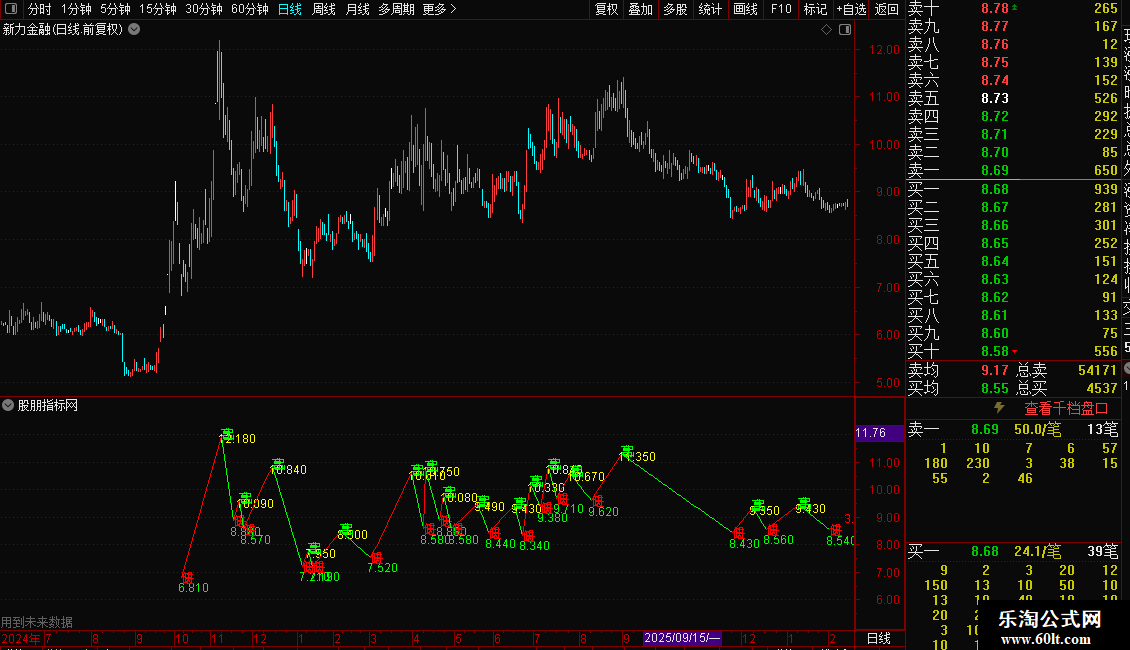Click the 日线 label on time axis
The width and height of the screenshot is (1130, 650).
[x=878, y=638]
